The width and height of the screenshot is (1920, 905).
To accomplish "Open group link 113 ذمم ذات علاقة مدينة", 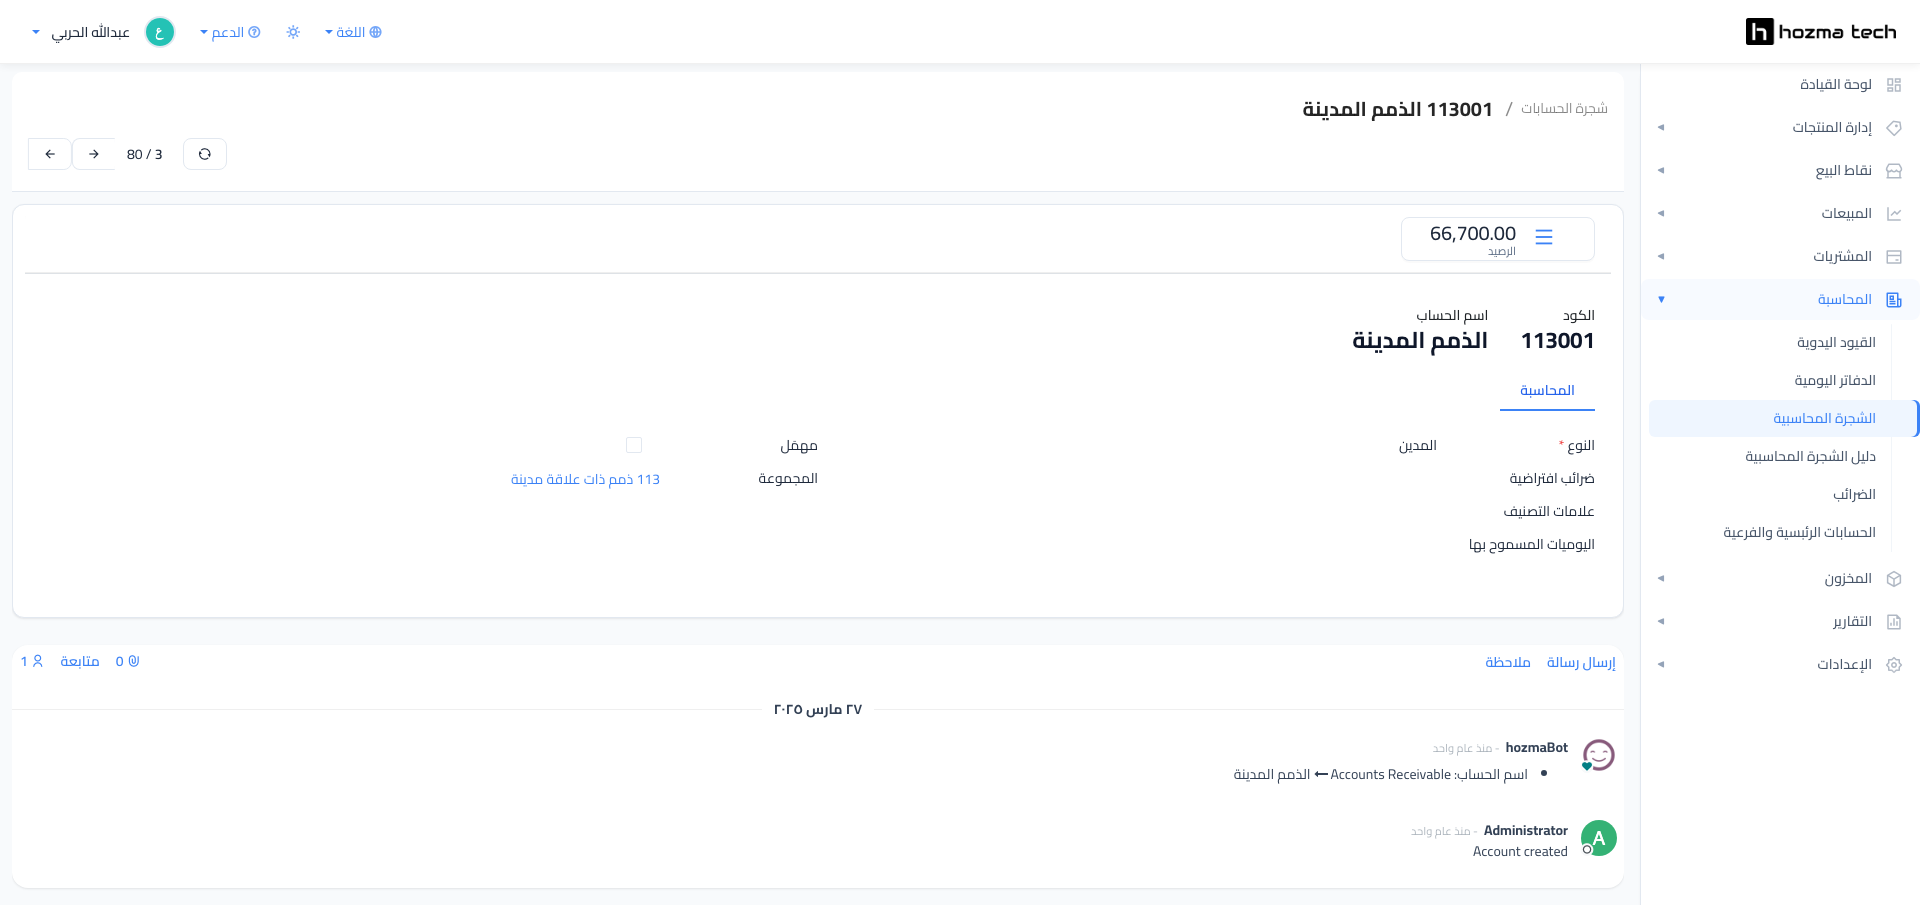I will (585, 480).
